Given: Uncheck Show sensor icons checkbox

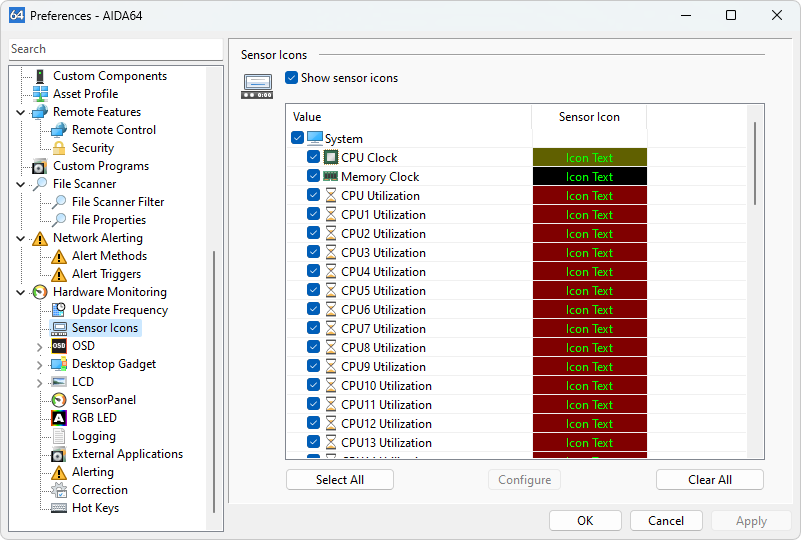Looking at the screenshot, I should pos(292,78).
